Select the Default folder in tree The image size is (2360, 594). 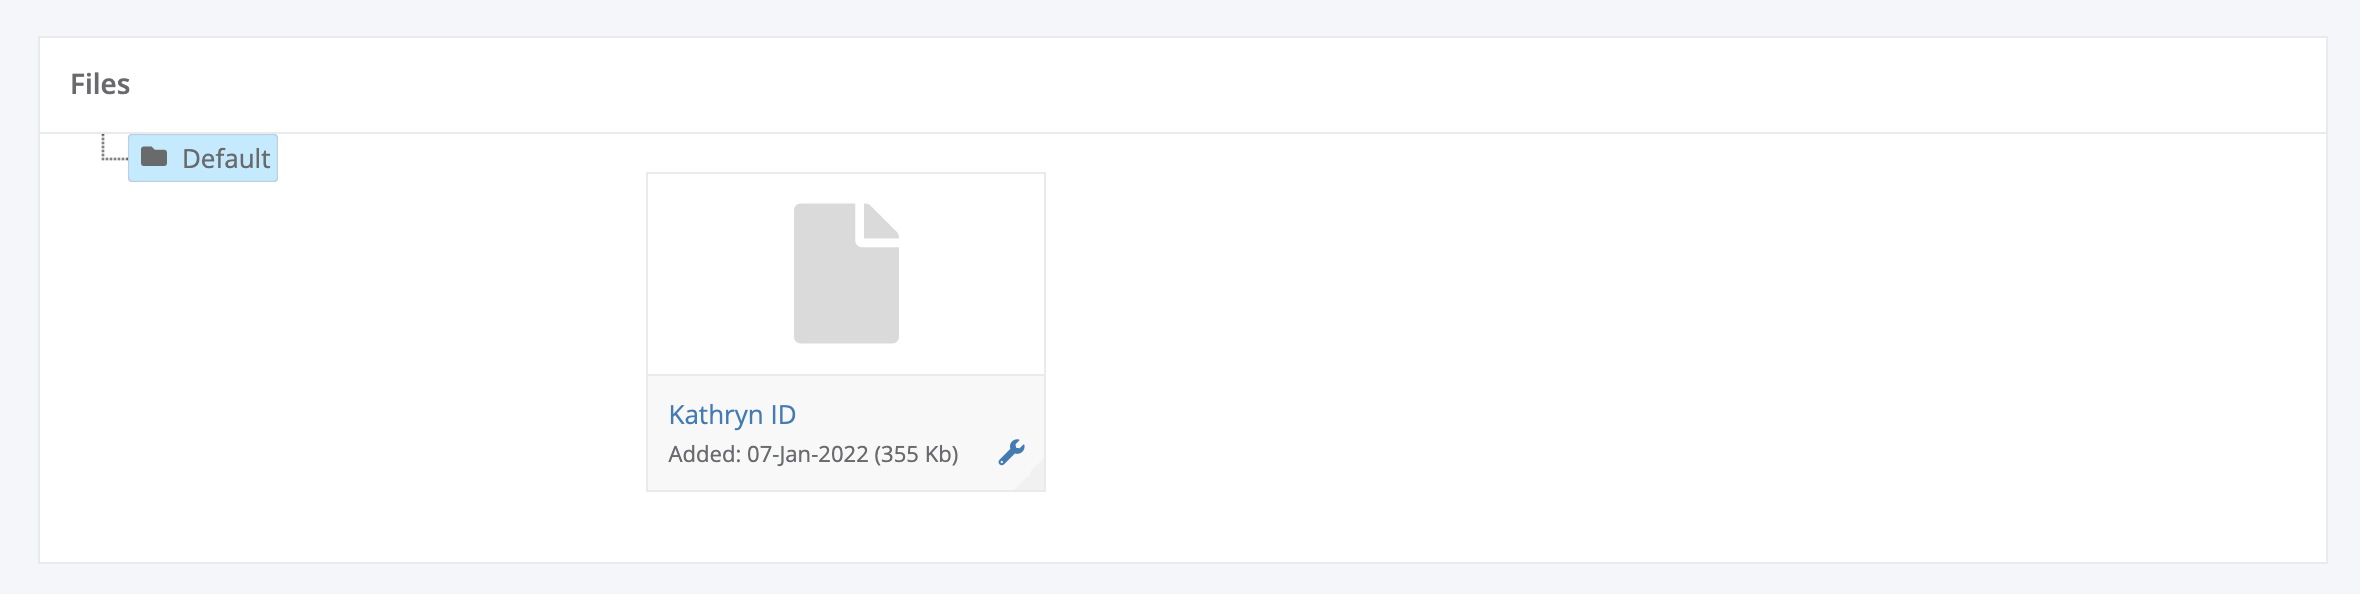(203, 158)
